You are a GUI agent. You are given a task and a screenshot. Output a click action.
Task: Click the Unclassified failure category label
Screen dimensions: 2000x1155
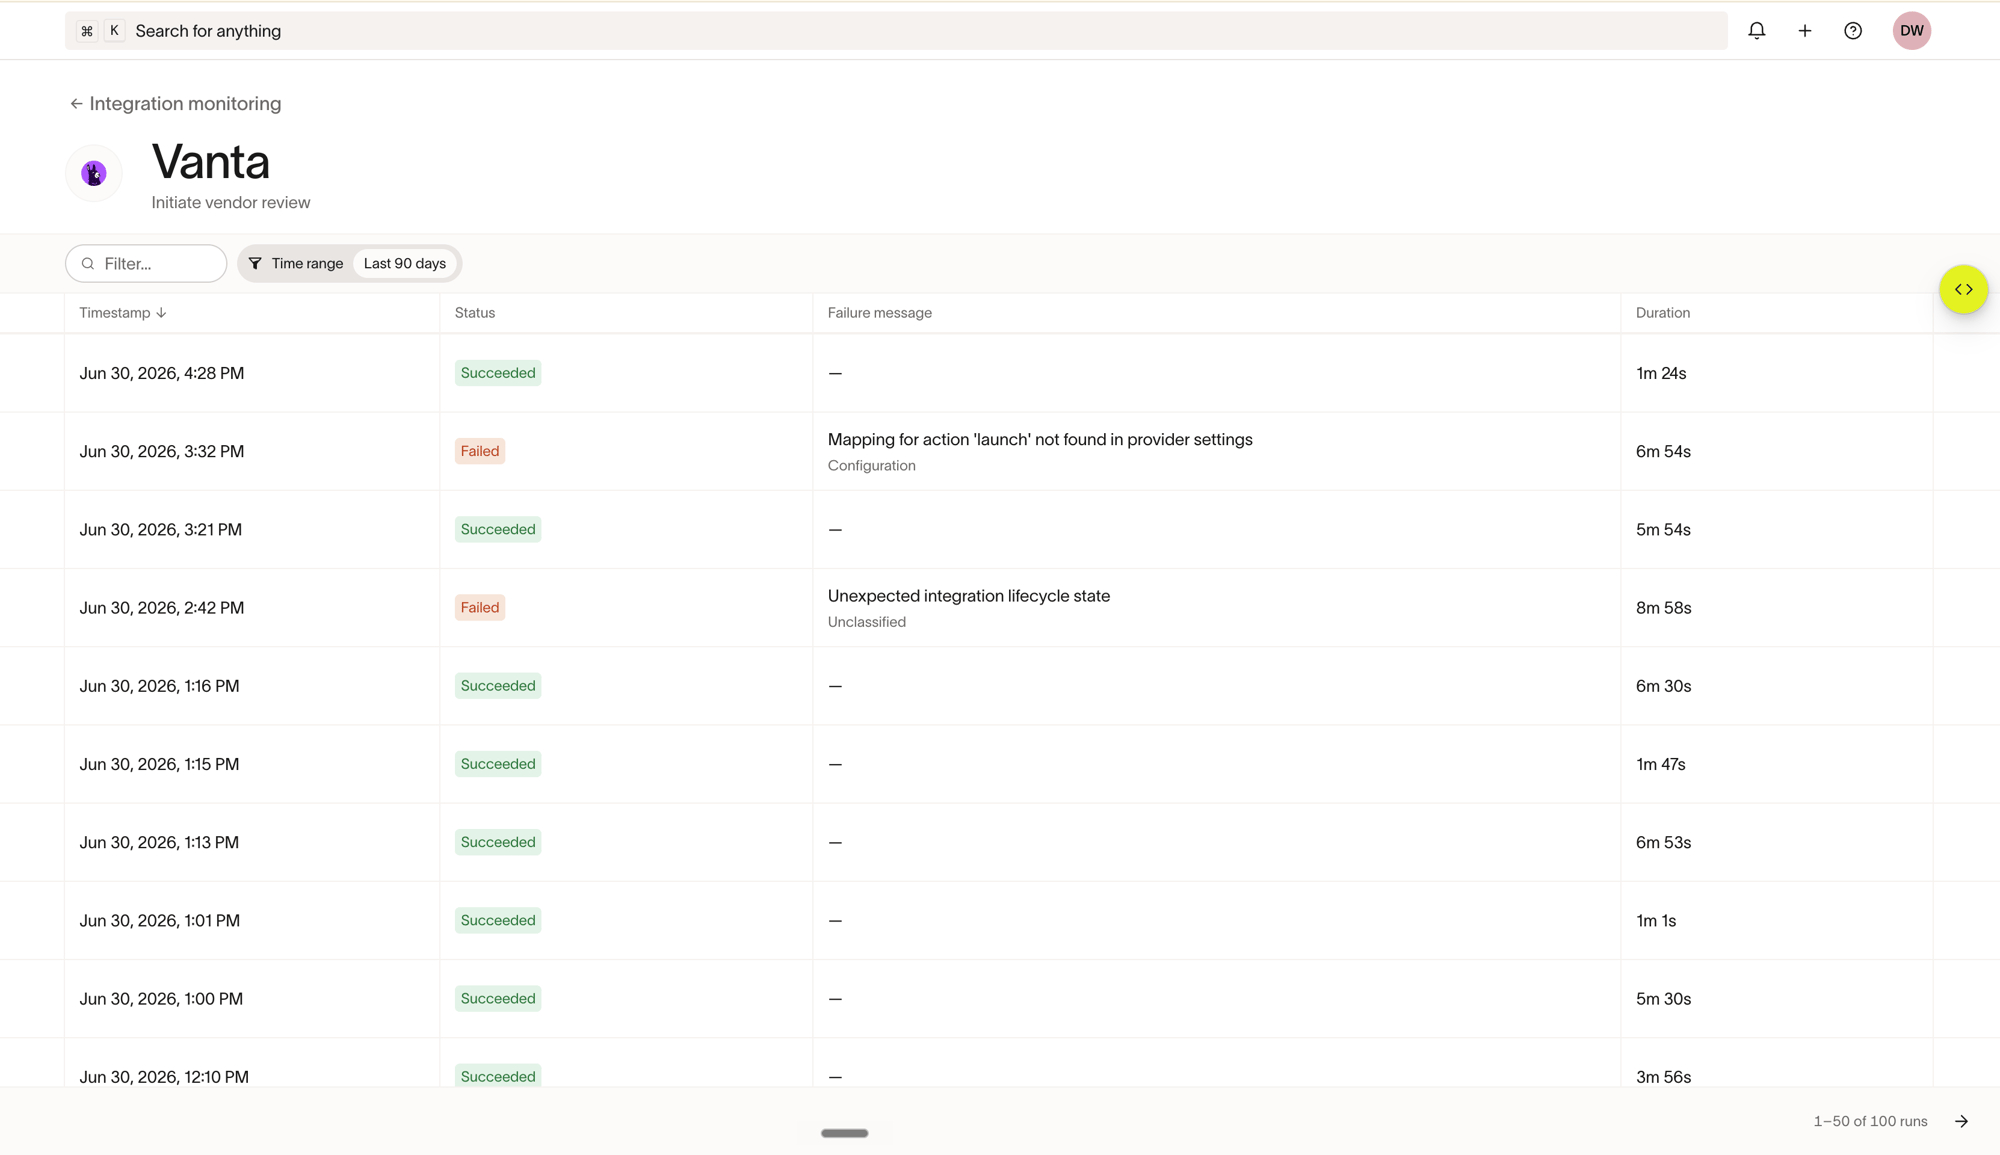[867, 622]
